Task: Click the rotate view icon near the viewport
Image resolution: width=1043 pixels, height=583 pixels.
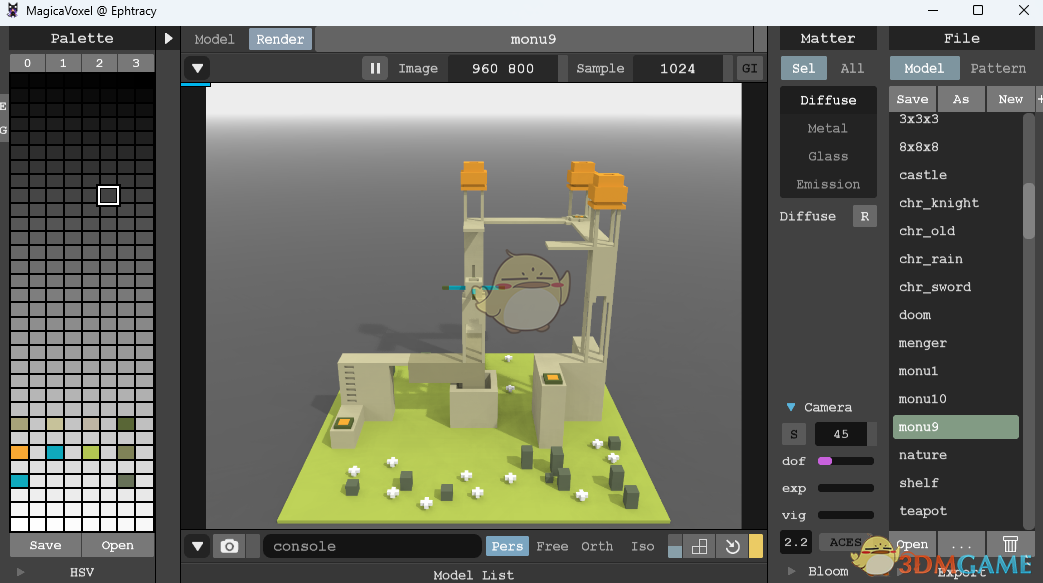Action: pos(731,546)
